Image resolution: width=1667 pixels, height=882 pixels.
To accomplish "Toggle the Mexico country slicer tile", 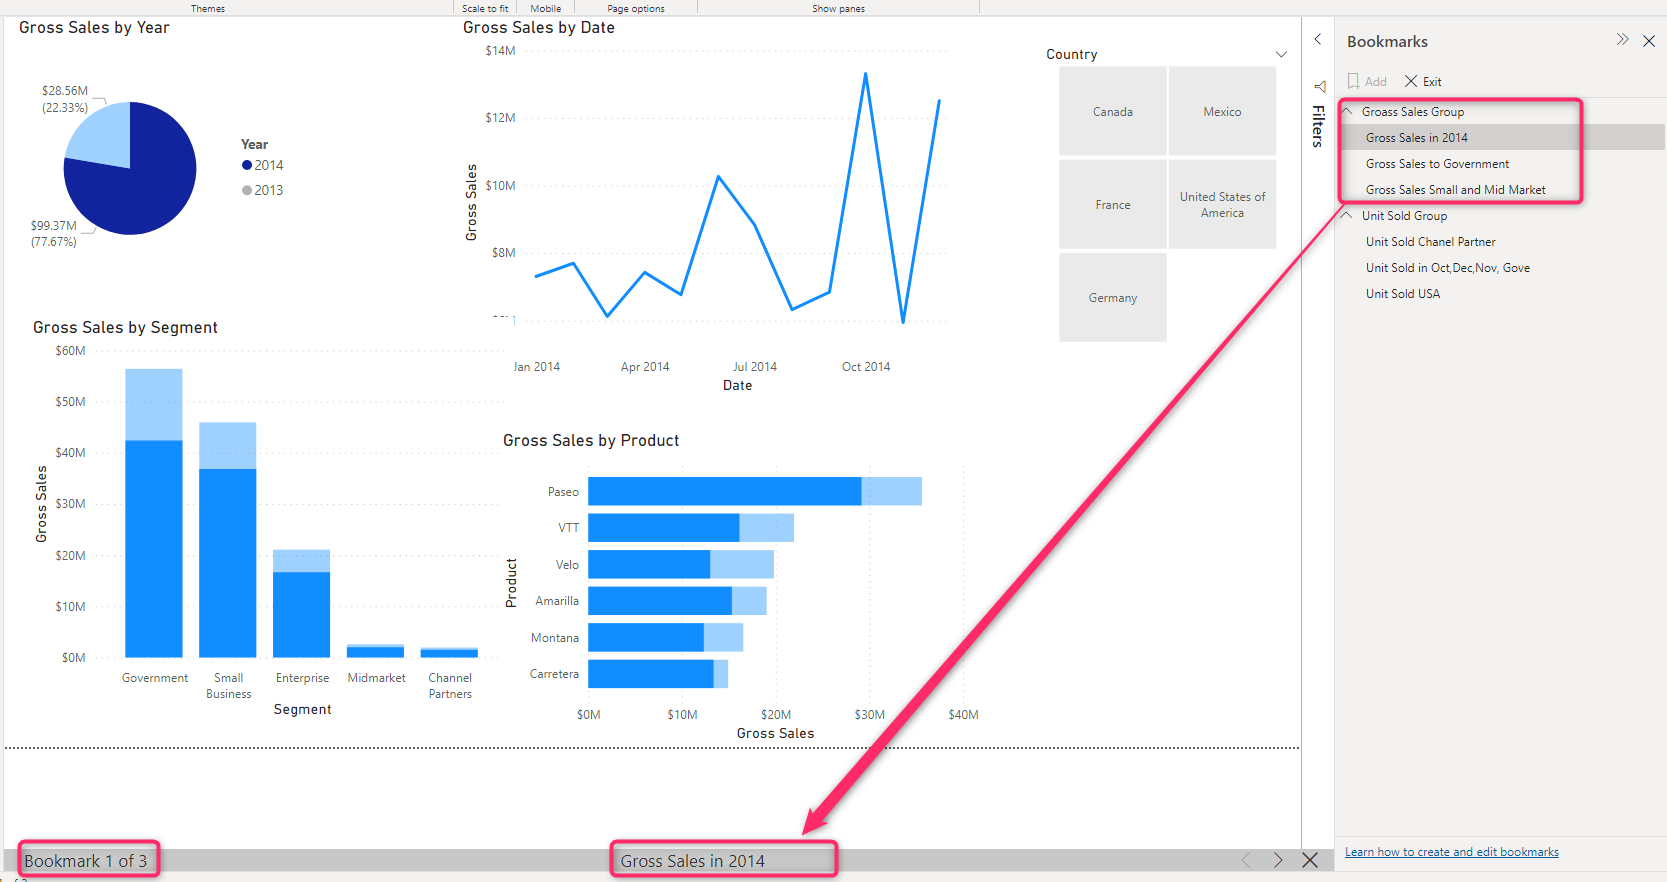I will 1222,112.
